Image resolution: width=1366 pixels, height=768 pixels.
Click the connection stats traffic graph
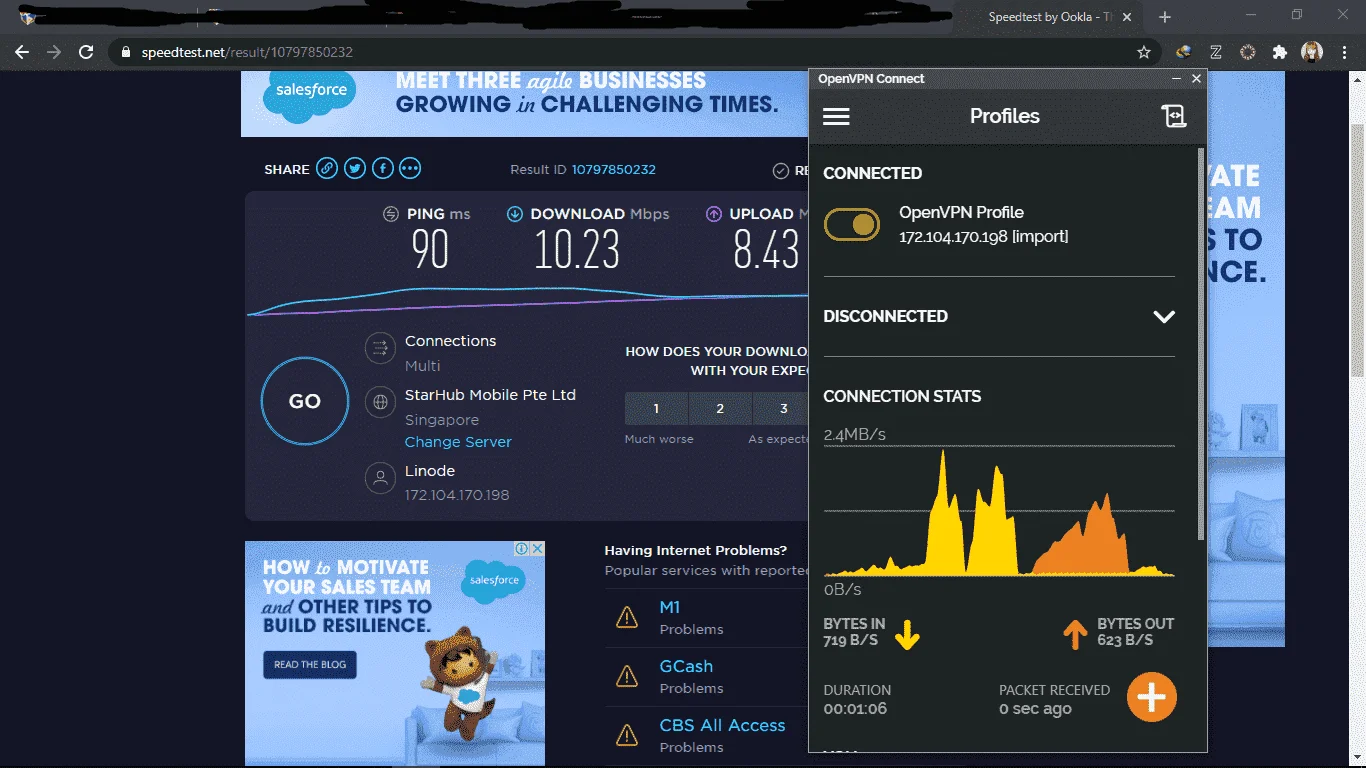coord(999,511)
